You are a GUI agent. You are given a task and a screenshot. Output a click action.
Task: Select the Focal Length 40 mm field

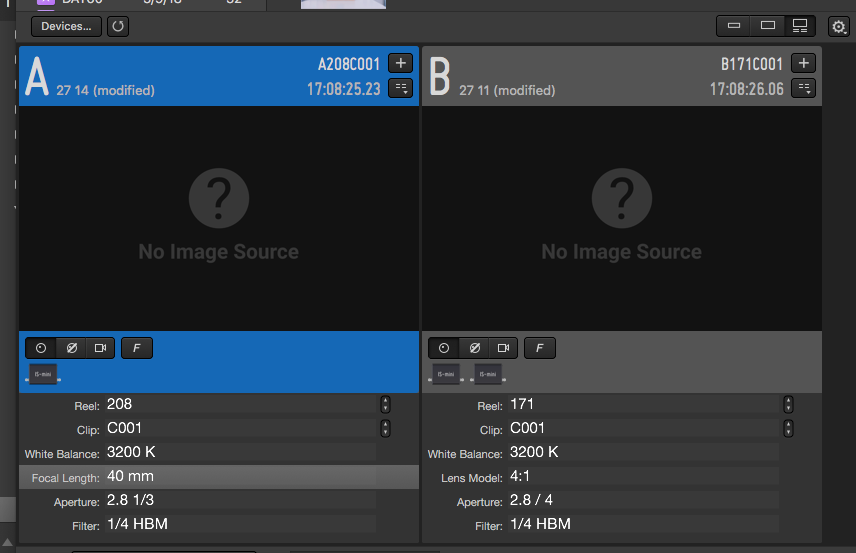click(240, 477)
